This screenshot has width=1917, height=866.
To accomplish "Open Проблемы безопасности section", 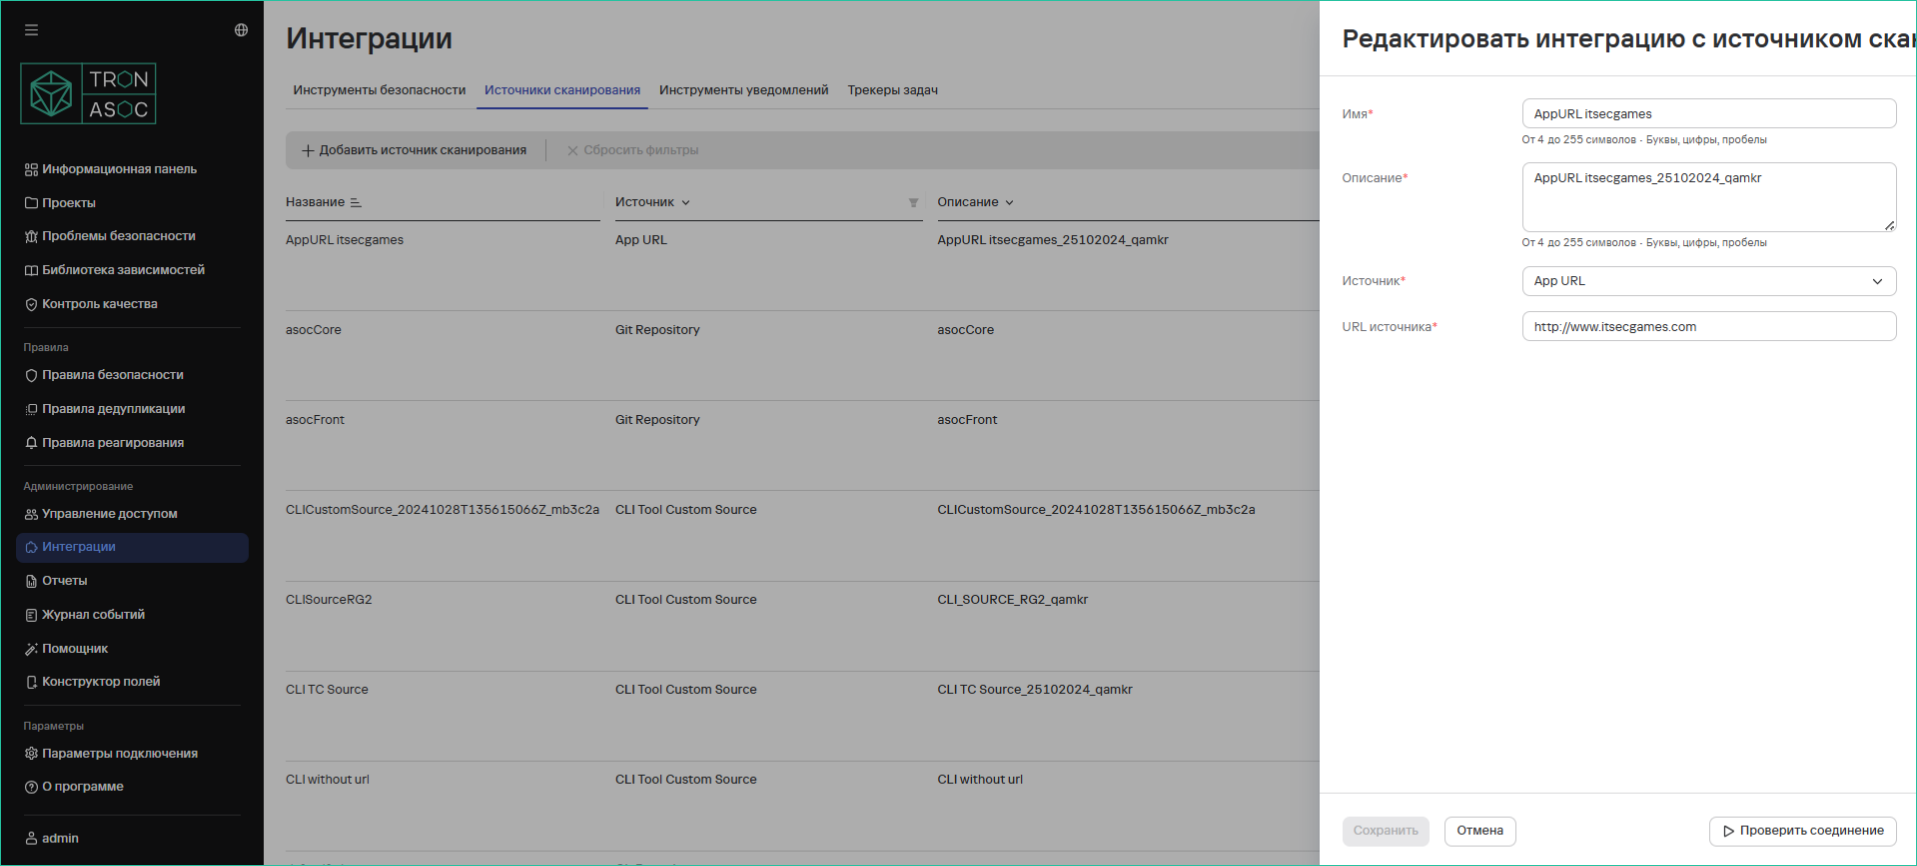I will [x=118, y=236].
